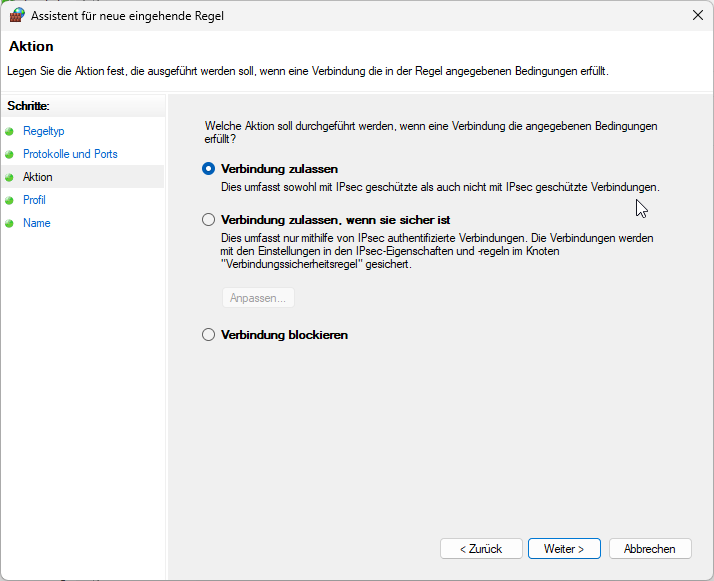This screenshot has width=714, height=581.
Task: Go to the Regeltyp step
Action: [43, 131]
